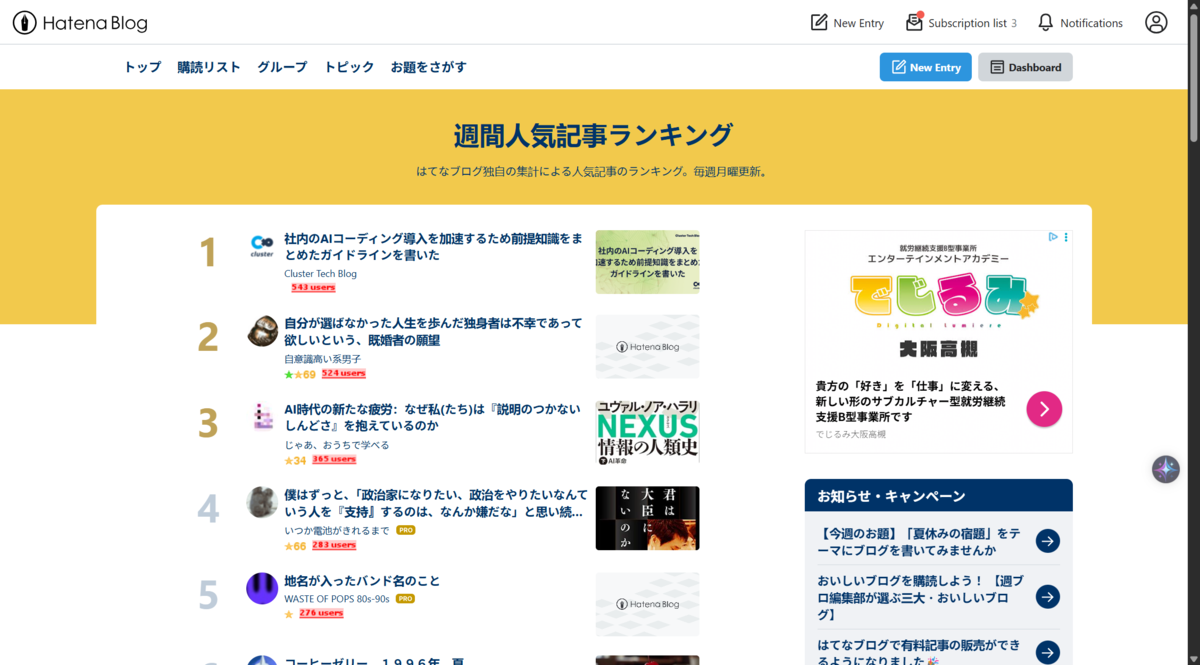
Task: Click the WASTE OF POPS 80s-90s avatar
Action: tap(262, 588)
